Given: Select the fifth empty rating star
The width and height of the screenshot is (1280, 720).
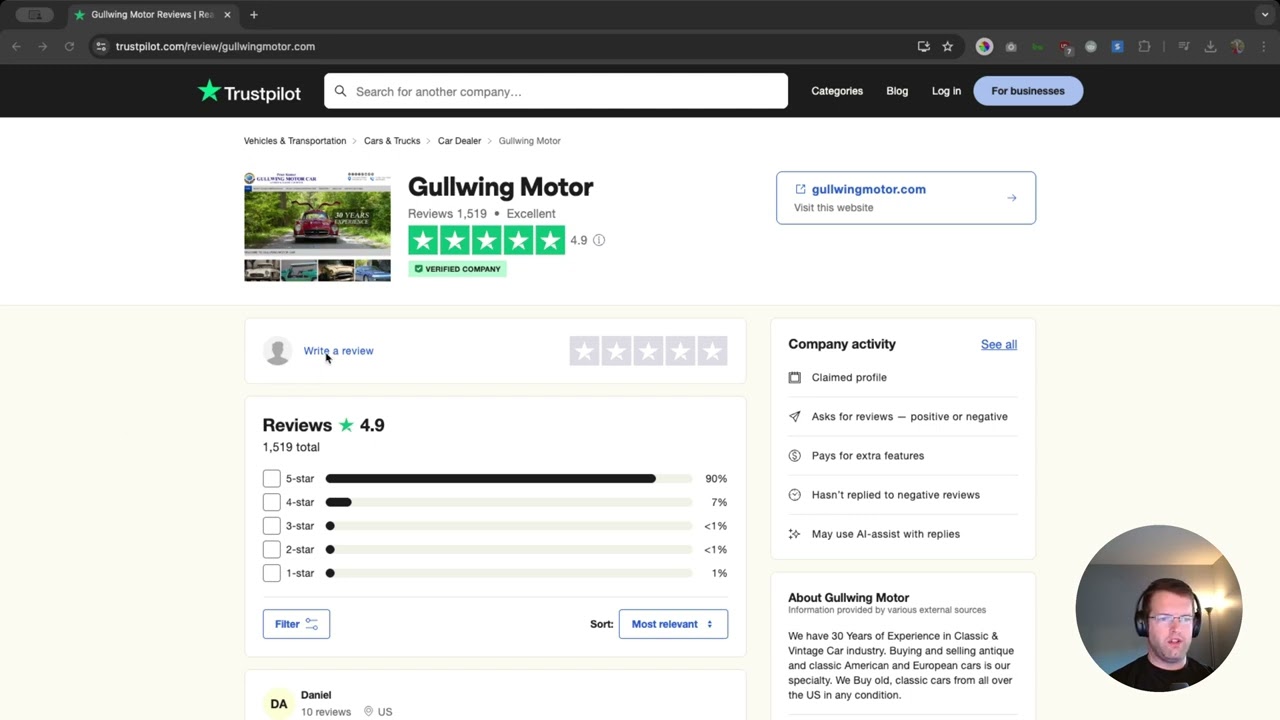Looking at the screenshot, I should pyautogui.click(x=712, y=351).
